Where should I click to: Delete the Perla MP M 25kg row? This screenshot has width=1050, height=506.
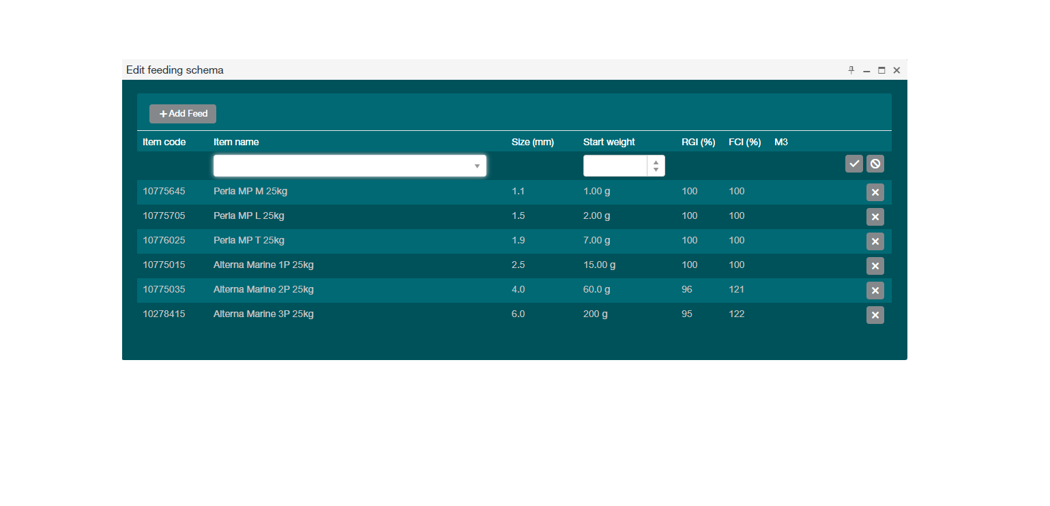coord(874,192)
